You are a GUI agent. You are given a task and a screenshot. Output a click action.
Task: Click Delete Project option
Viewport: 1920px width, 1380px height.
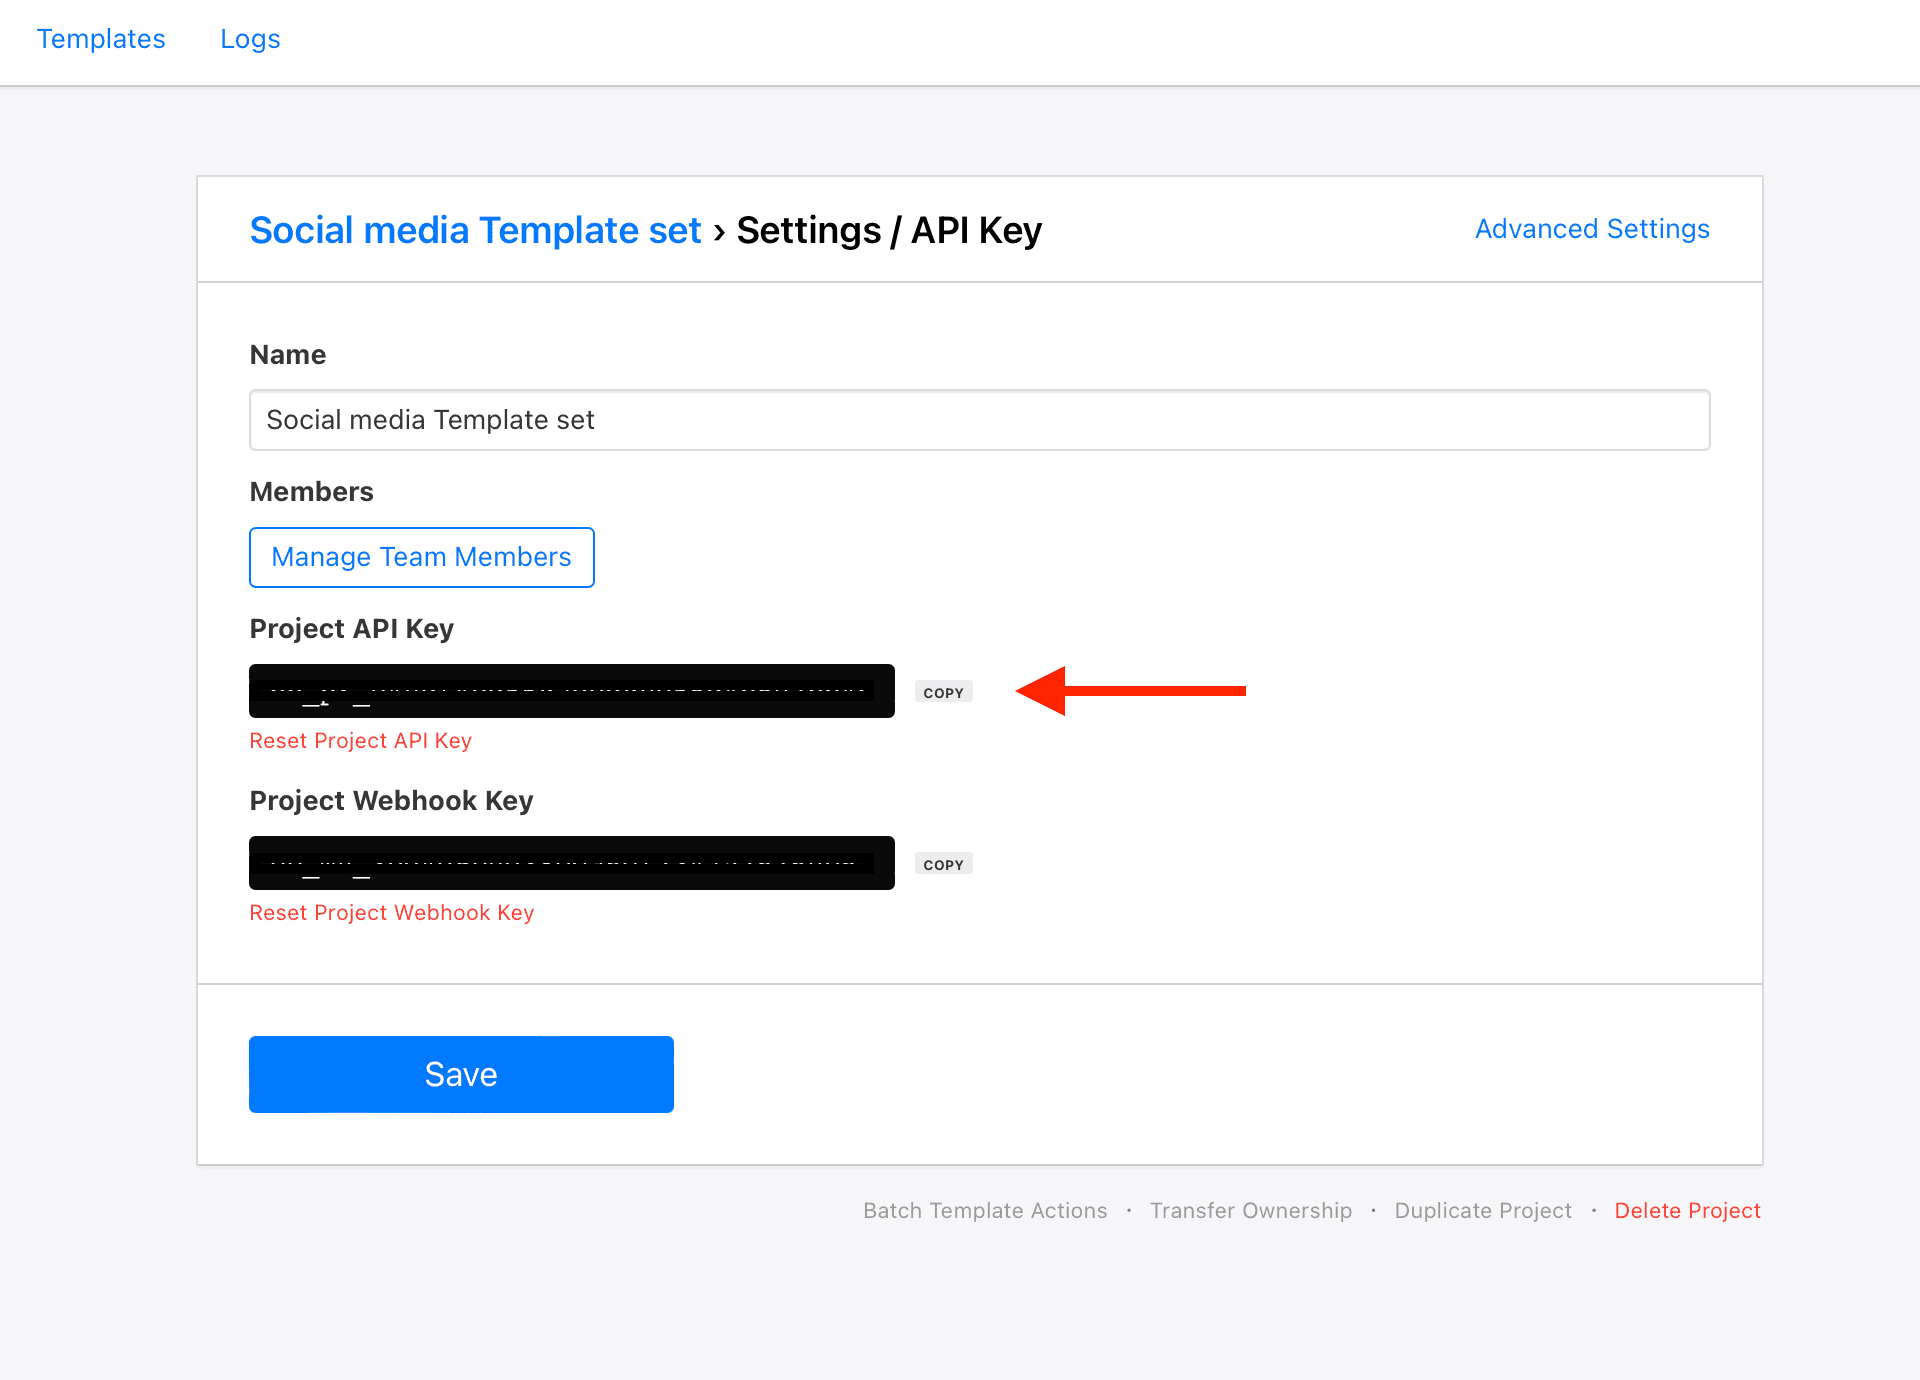1687,1209
